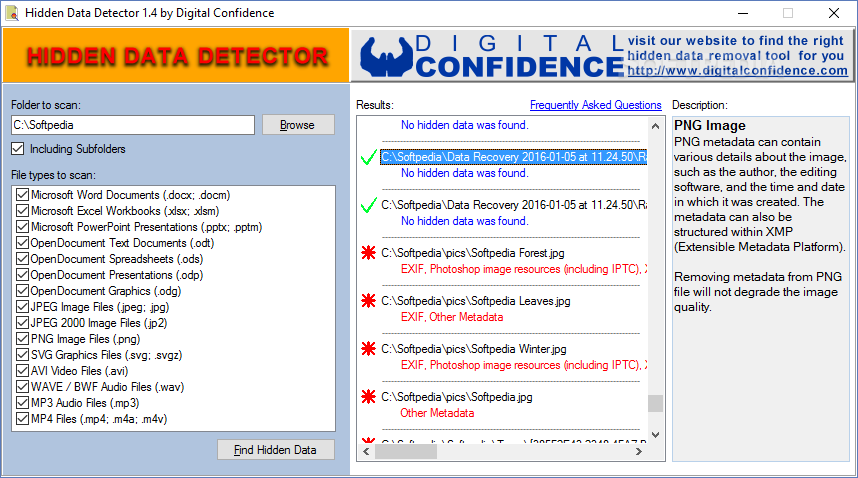Viewport: 858px width, 478px height.
Task: Select the highlighted Data Recovery result row
Action: point(514,157)
